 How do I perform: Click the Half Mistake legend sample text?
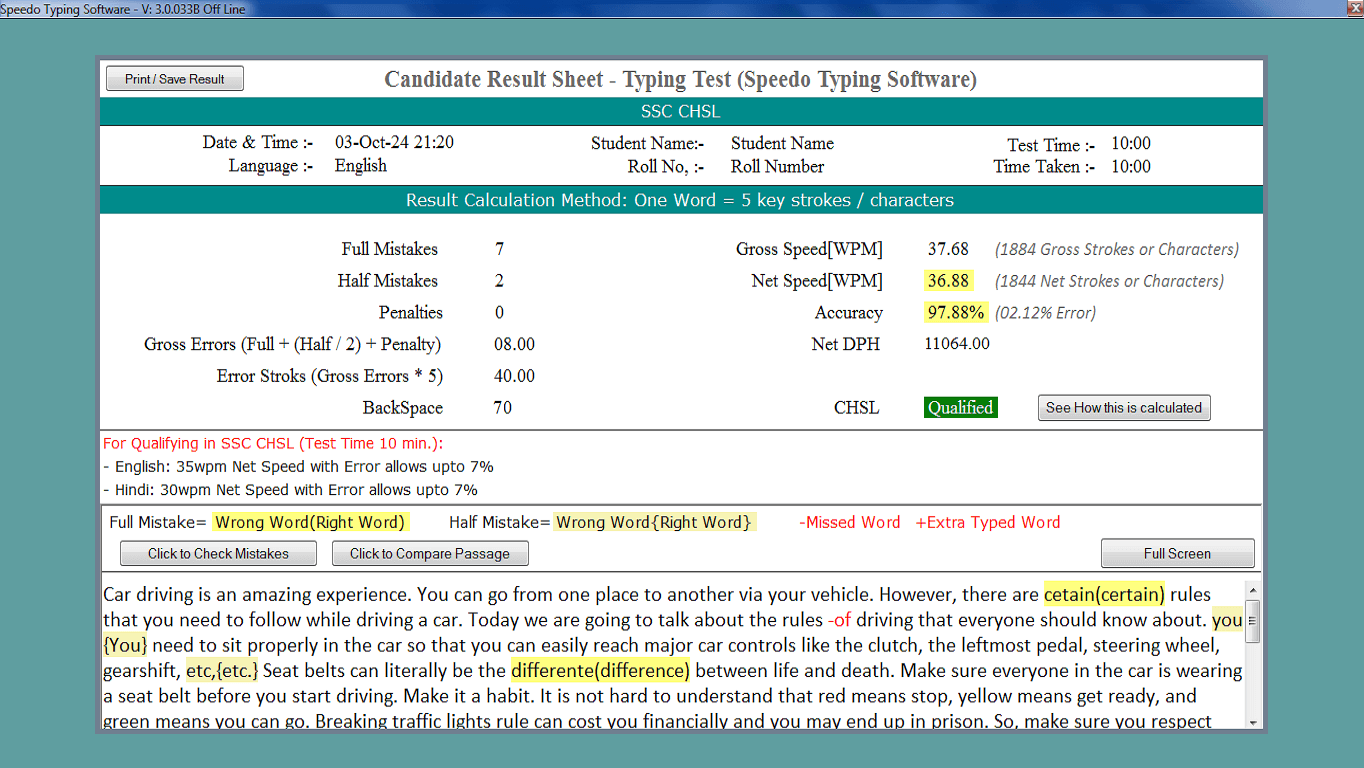[654, 522]
